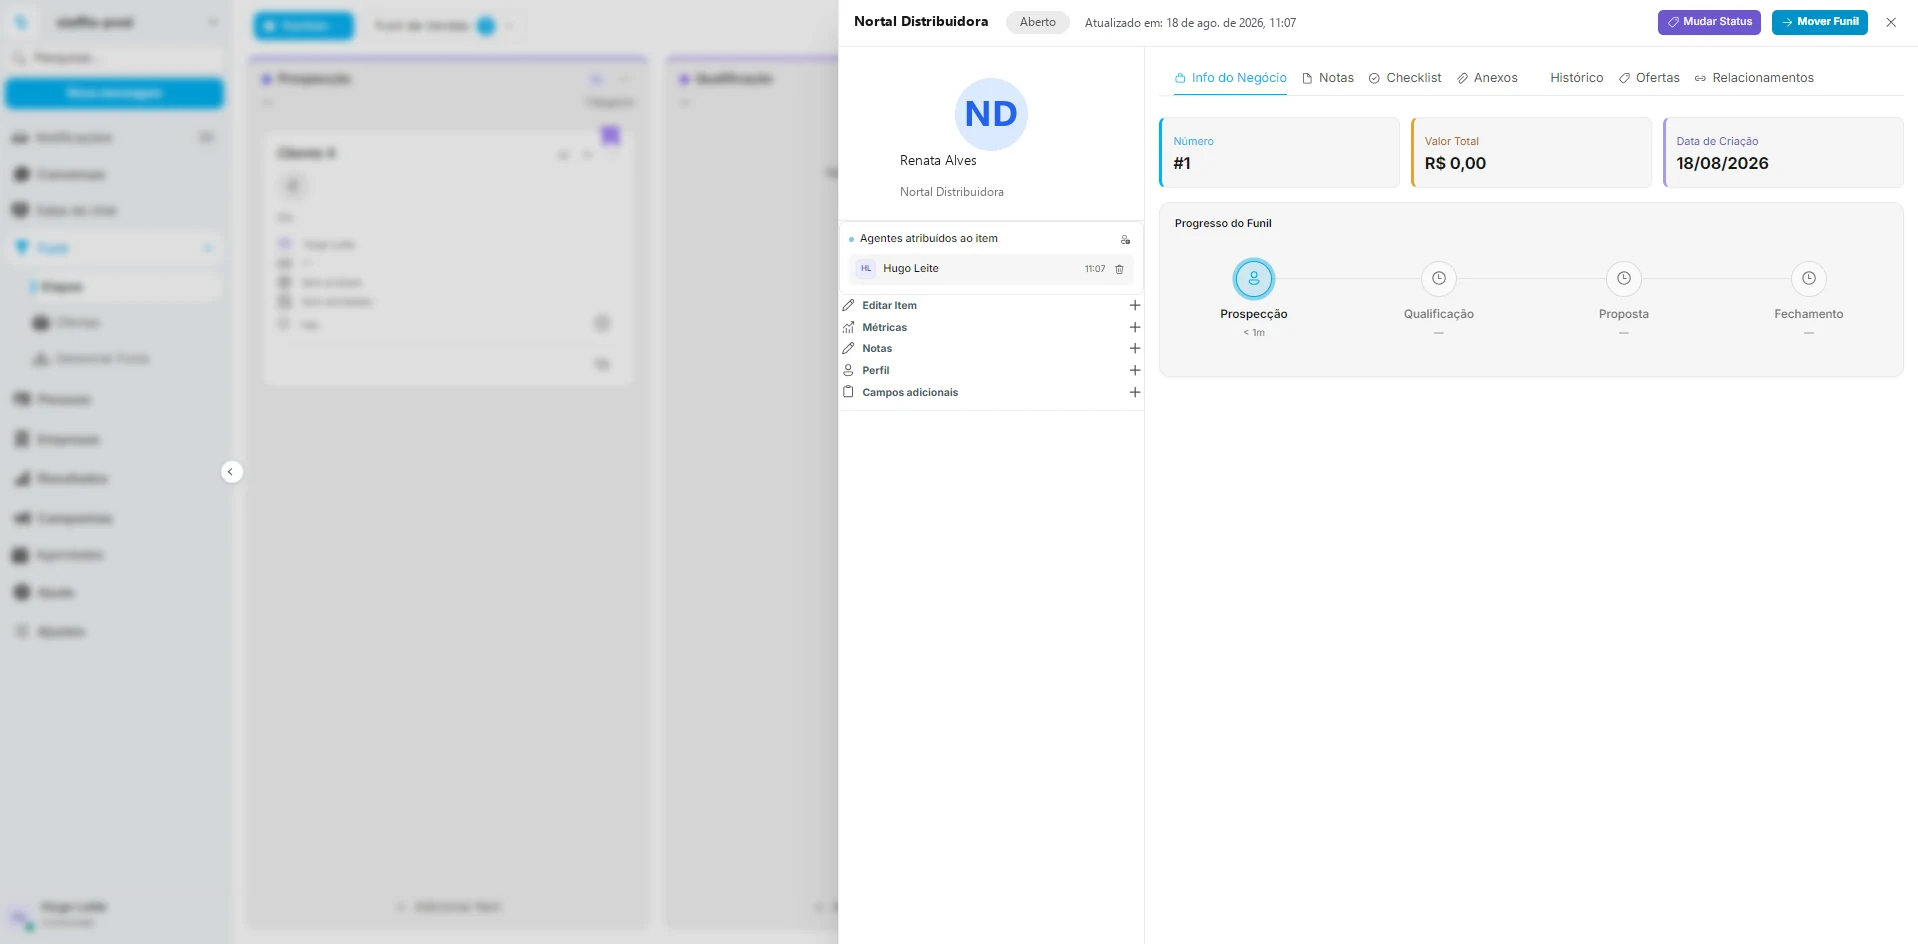This screenshot has height=944, width=1918.
Task: Click the HL initials badge of Hugo Leite
Action: (866, 269)
